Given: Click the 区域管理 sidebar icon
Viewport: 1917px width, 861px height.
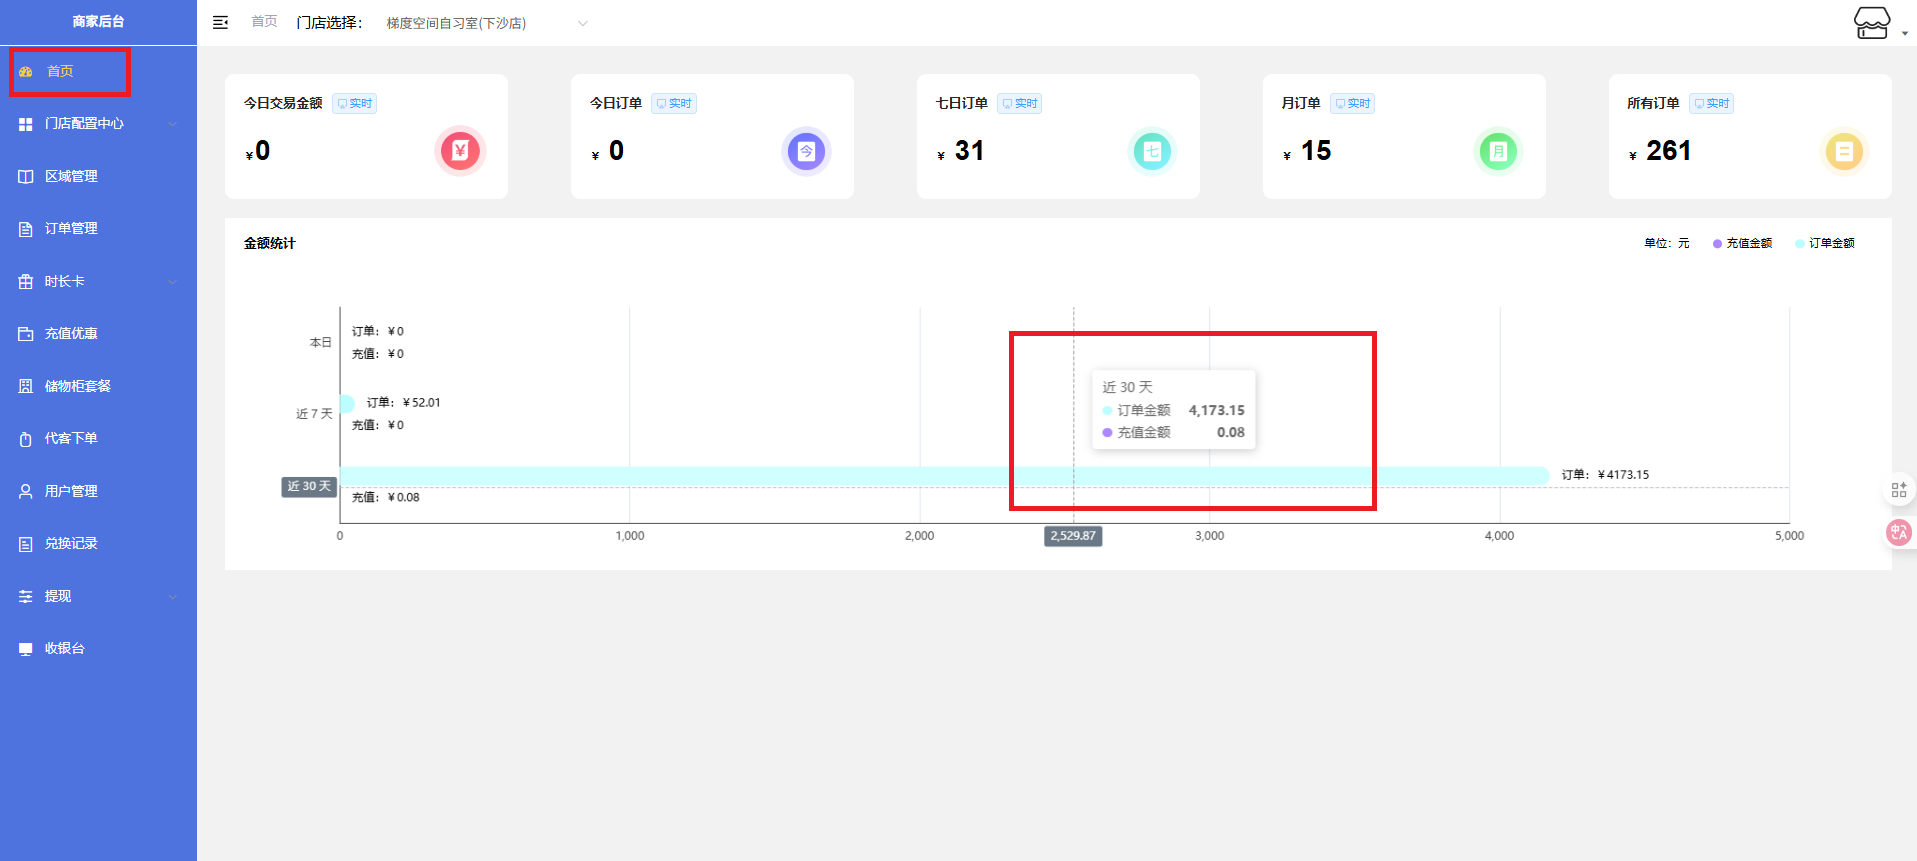Looking at the screenshot, I should coord(26,177).
